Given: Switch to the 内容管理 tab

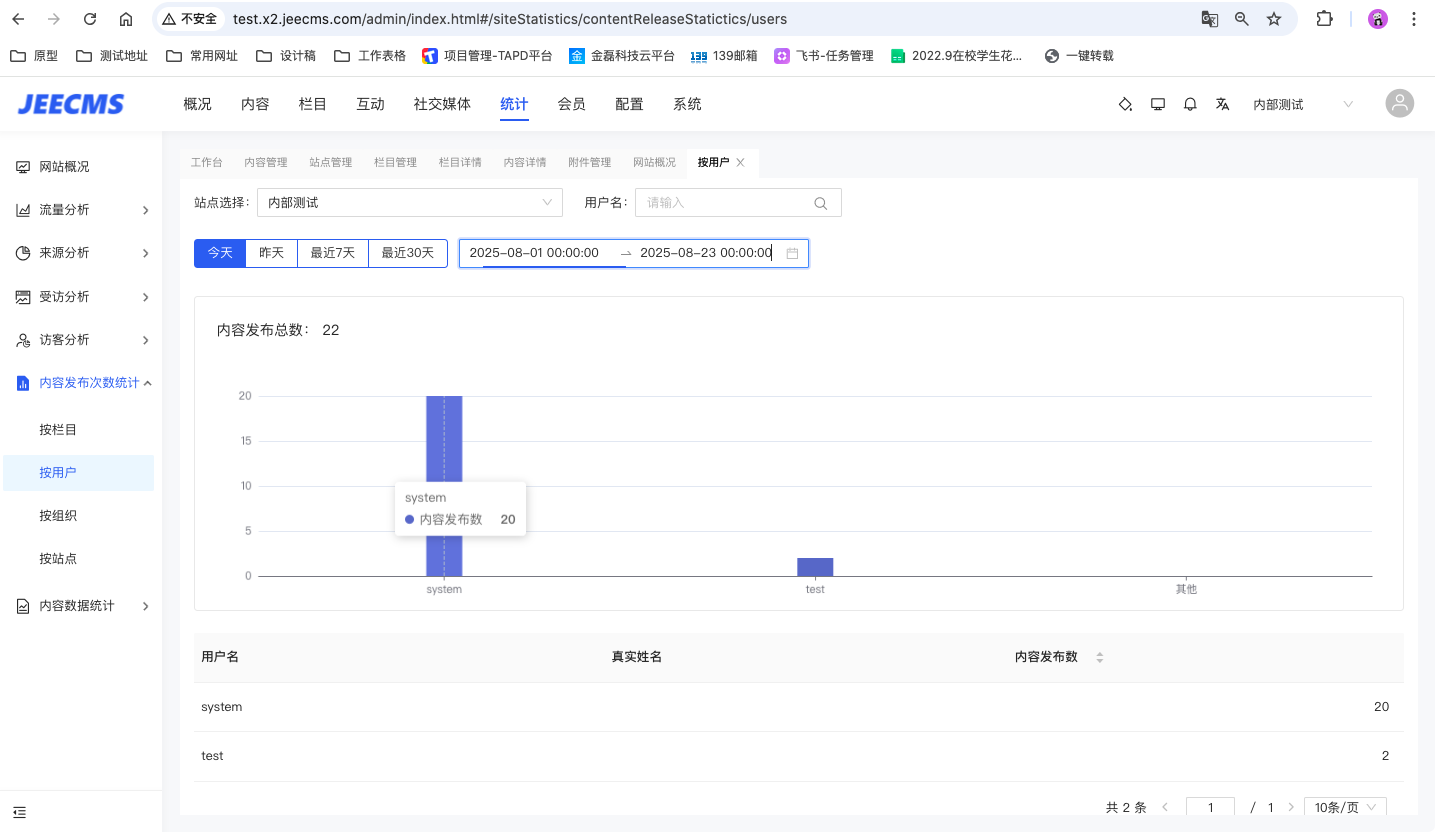Looking at the screenshot, I should tap(266, 162).
